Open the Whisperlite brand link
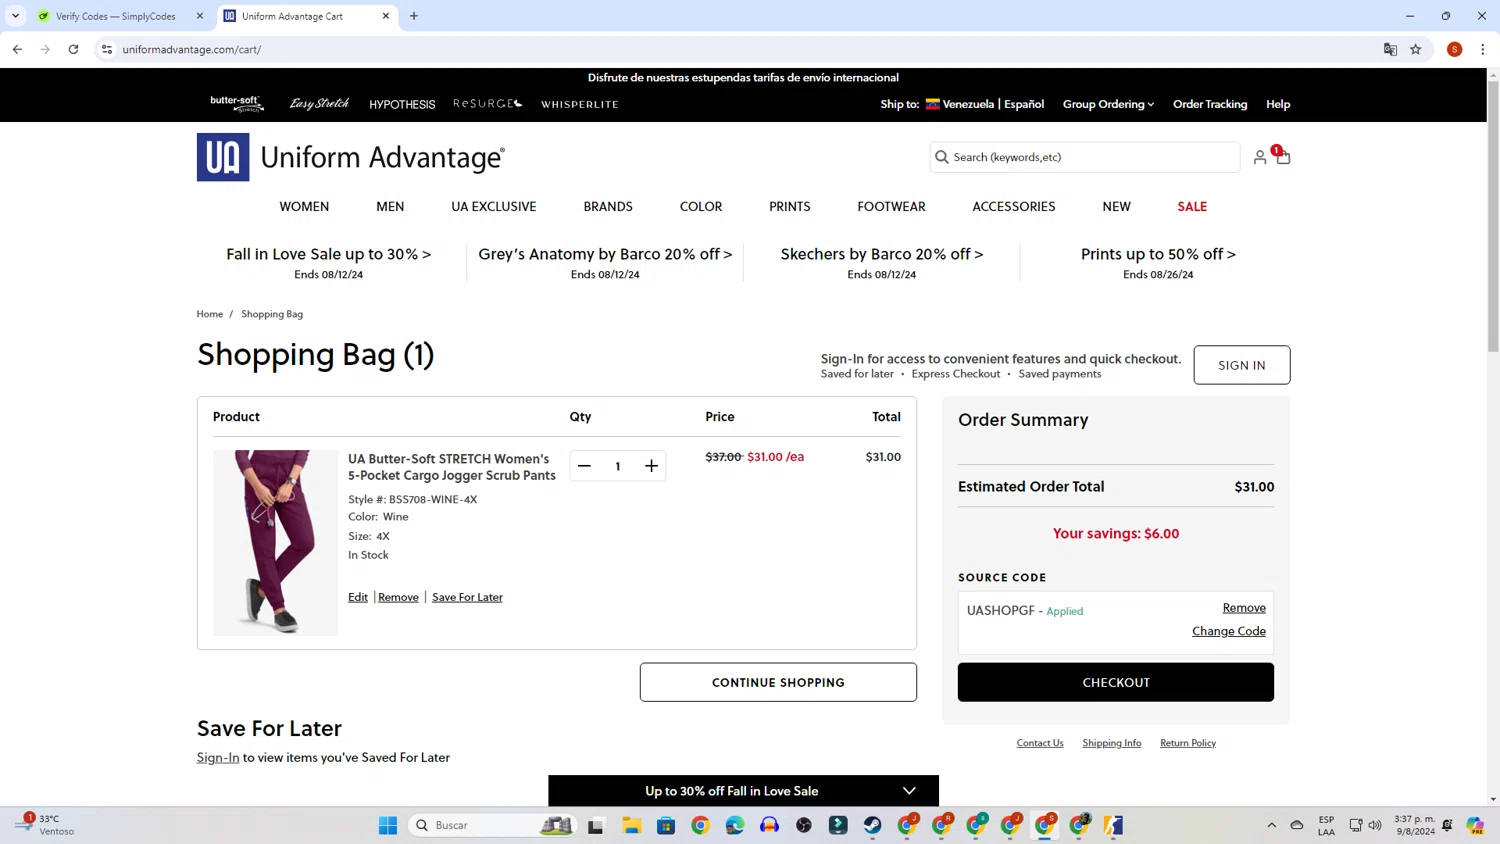The width and height of the screenshot is (1500, 844). coord(580,104)
